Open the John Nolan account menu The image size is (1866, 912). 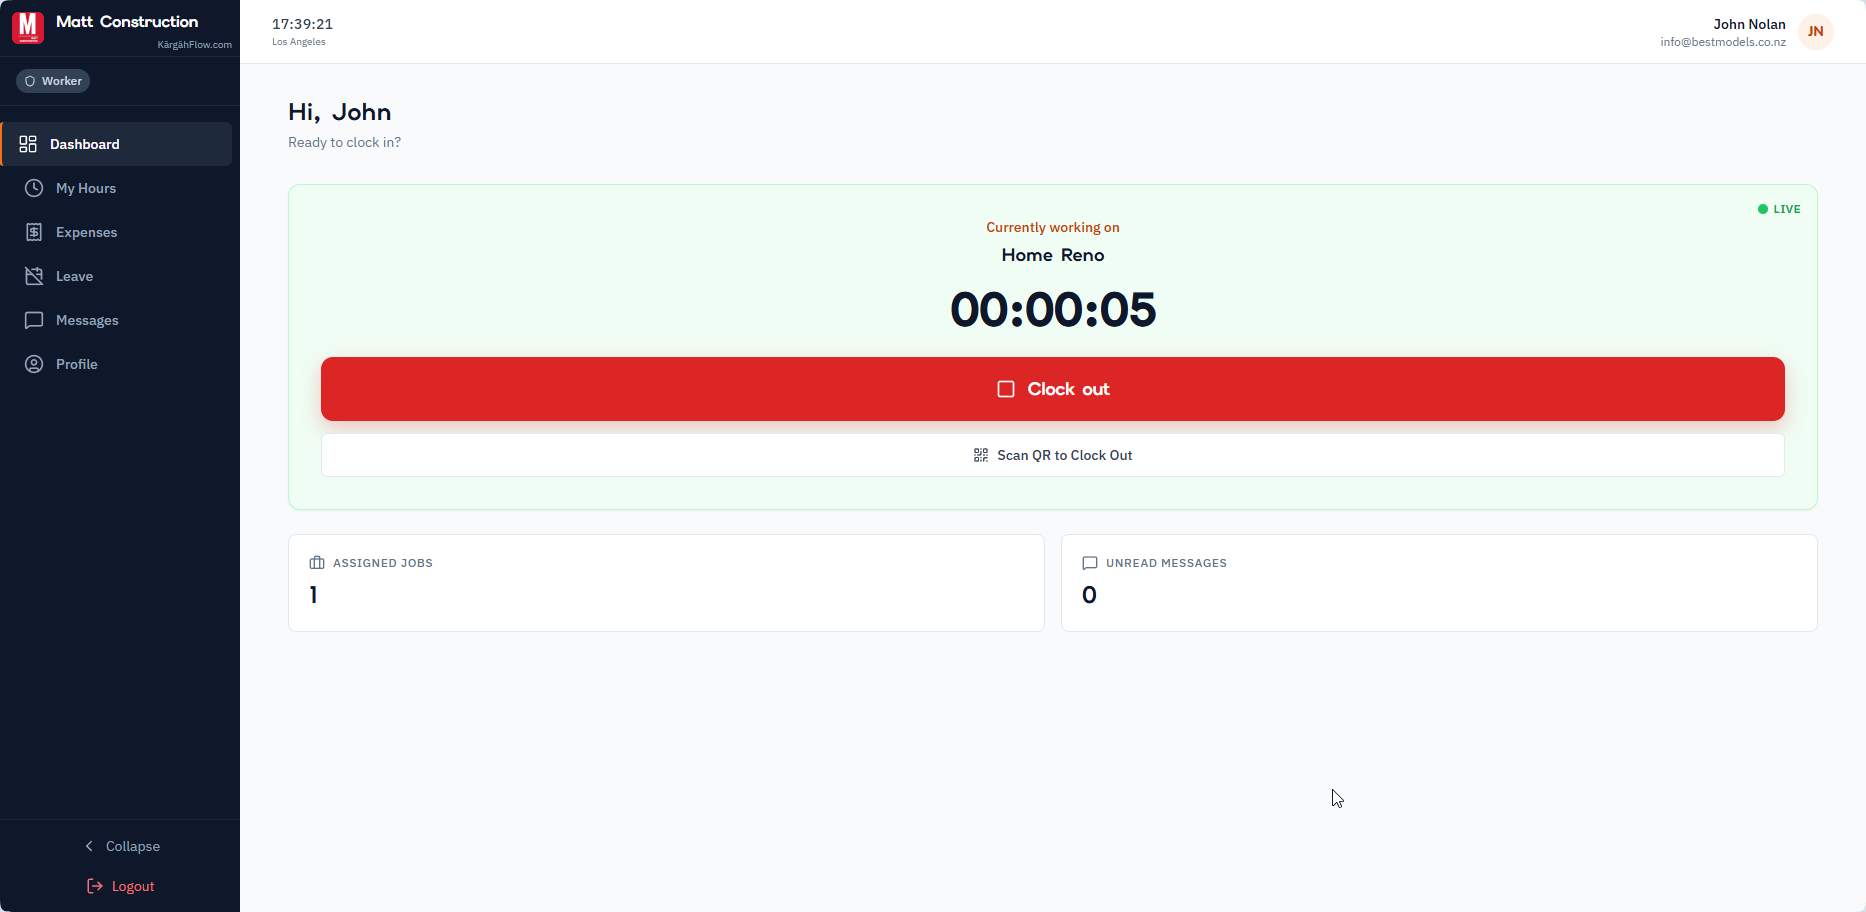tap(1746, 32)
